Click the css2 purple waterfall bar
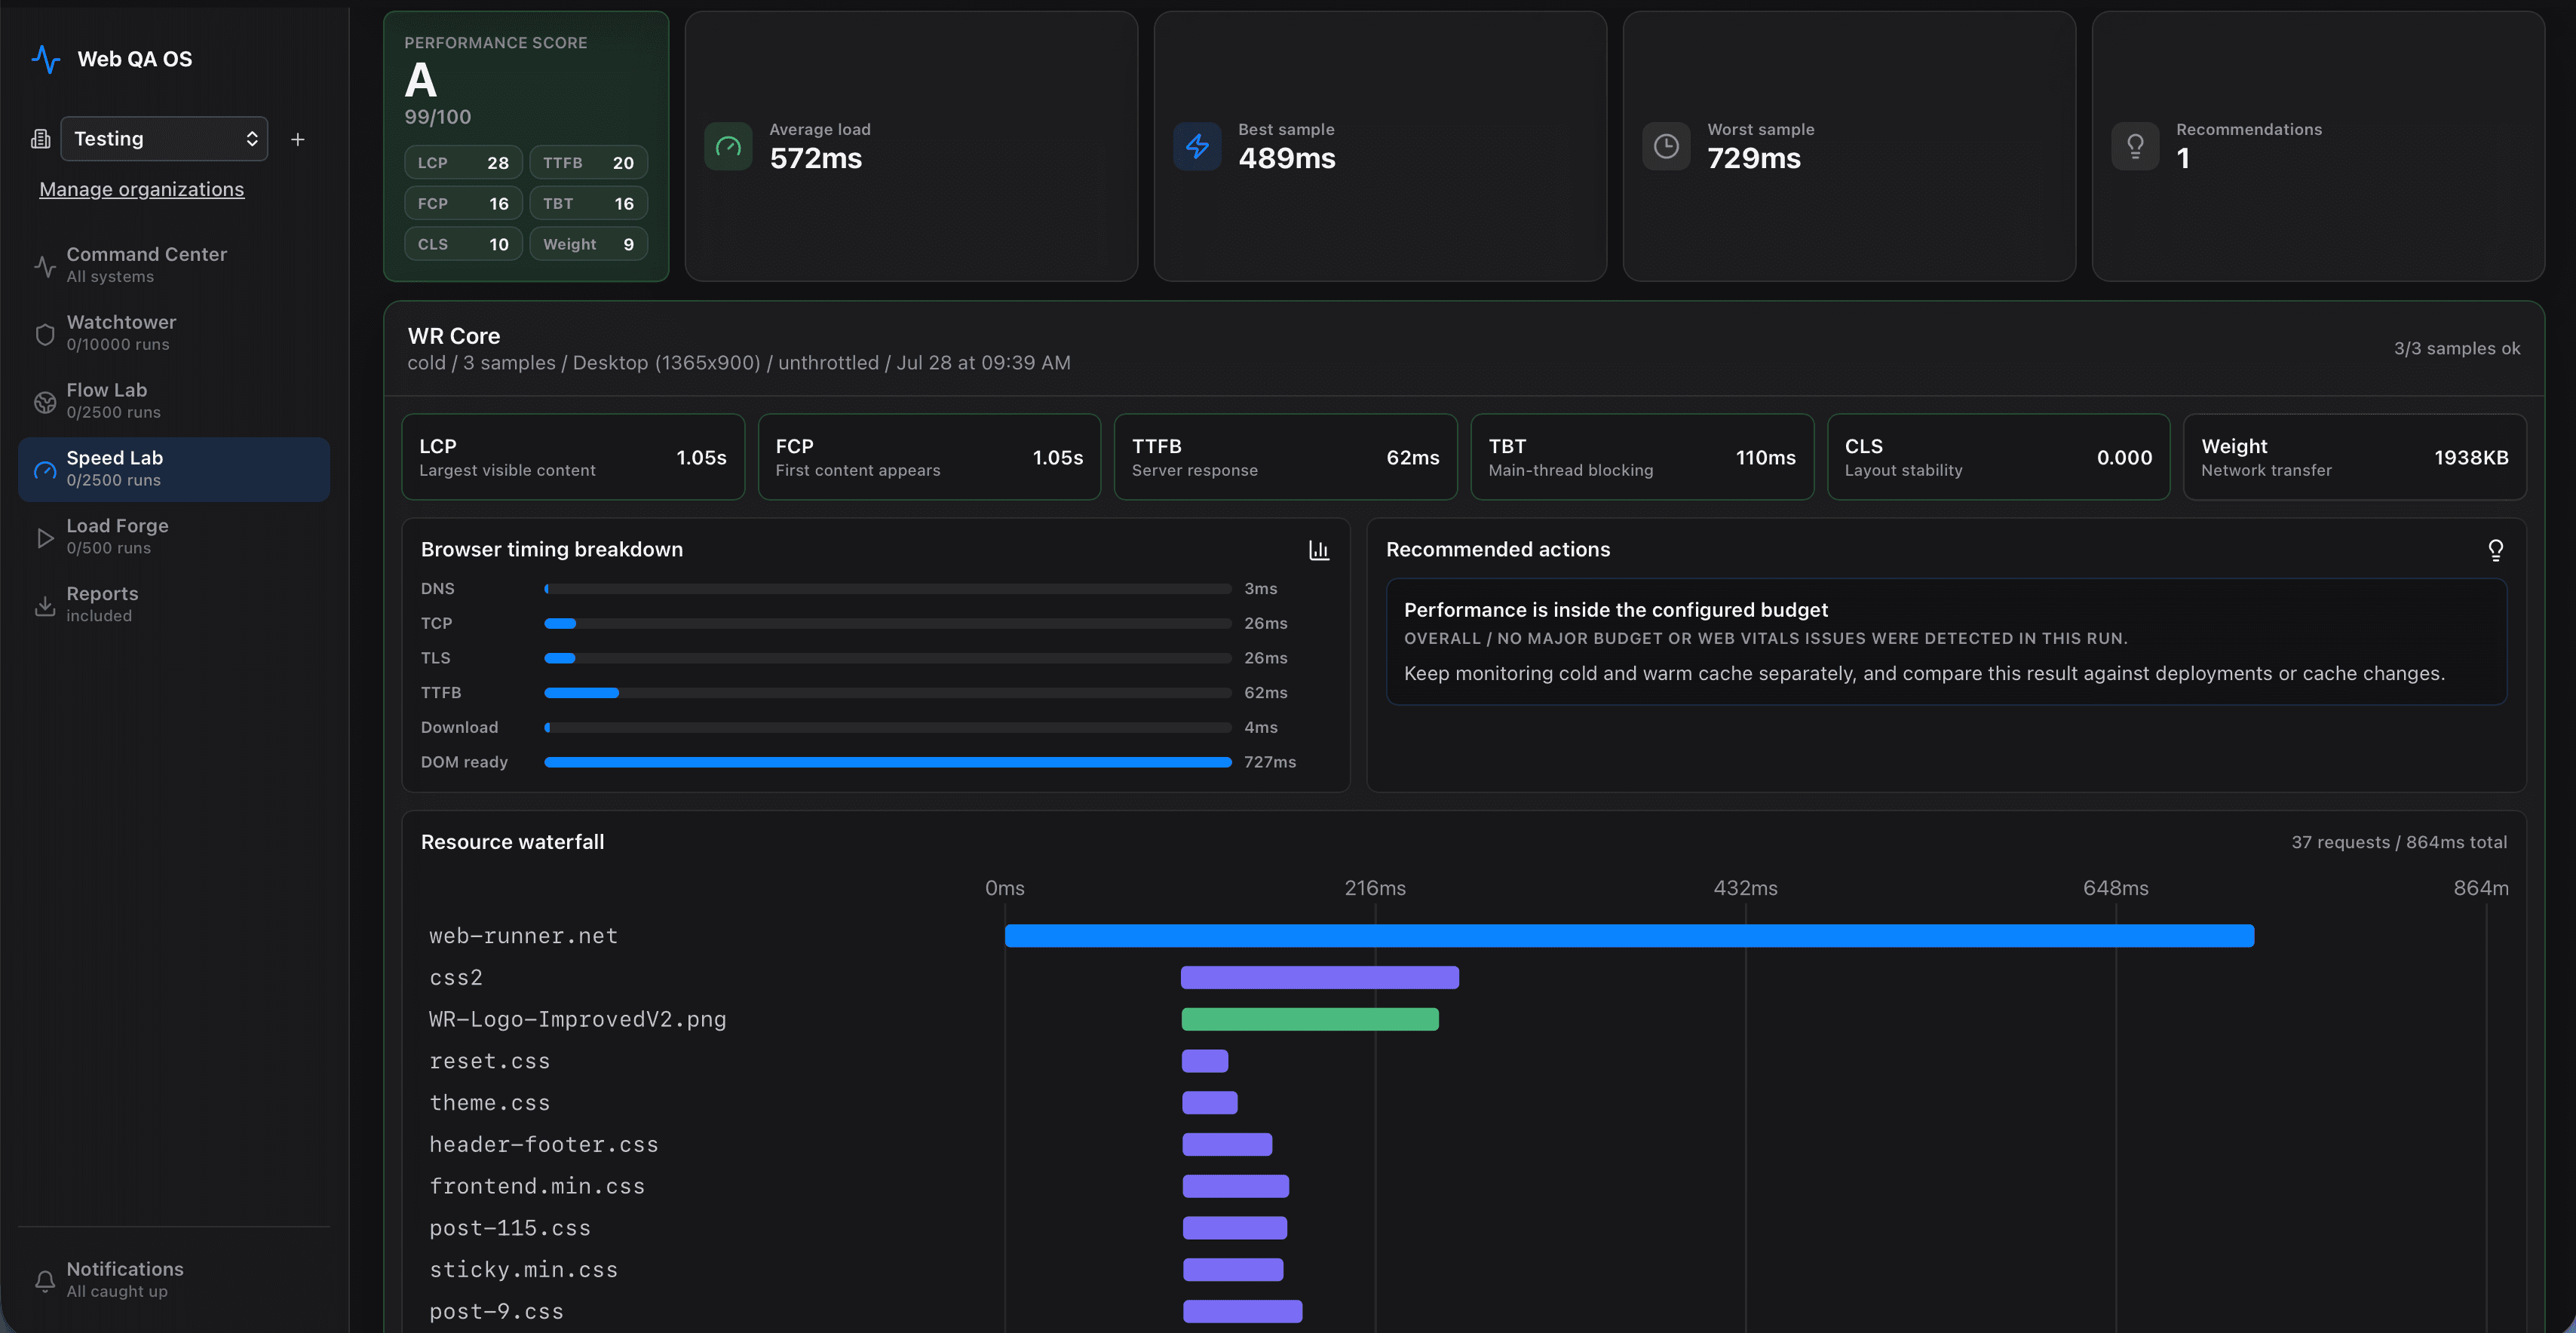Image resolution: width=2576 pixels, height=1333 pixels. coord(1320,978)
